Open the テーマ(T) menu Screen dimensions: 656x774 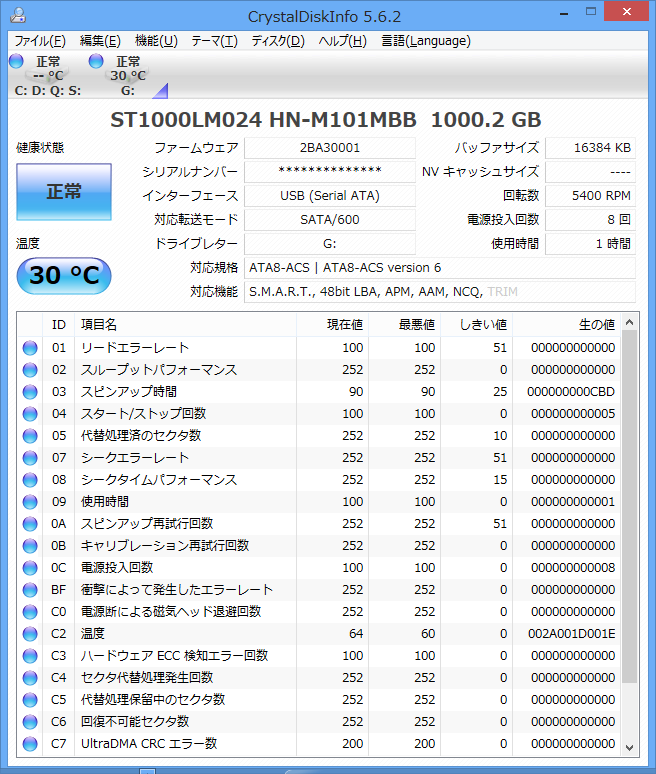(x=214, y=40)
